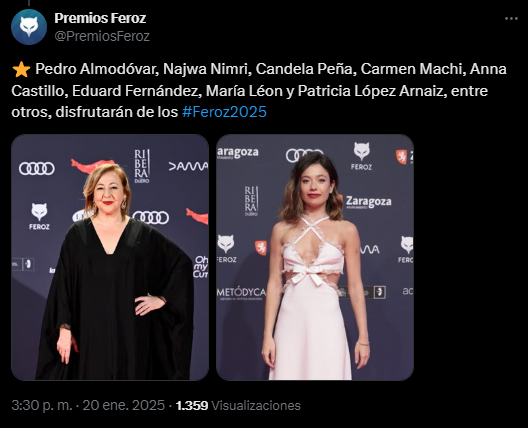
Task: Open the Premios Feroz profile avatar
Action: point(29,27)
